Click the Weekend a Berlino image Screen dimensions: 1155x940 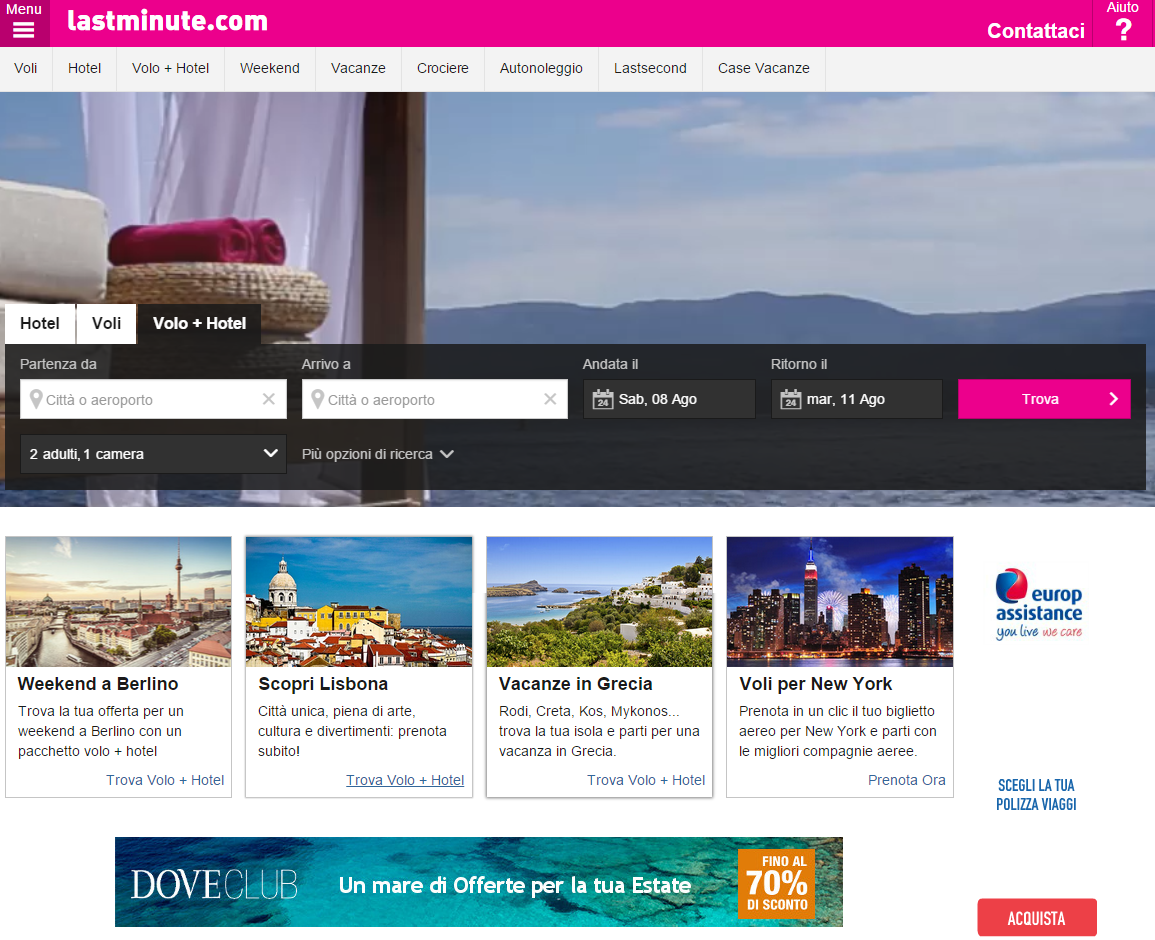(119, 602)
